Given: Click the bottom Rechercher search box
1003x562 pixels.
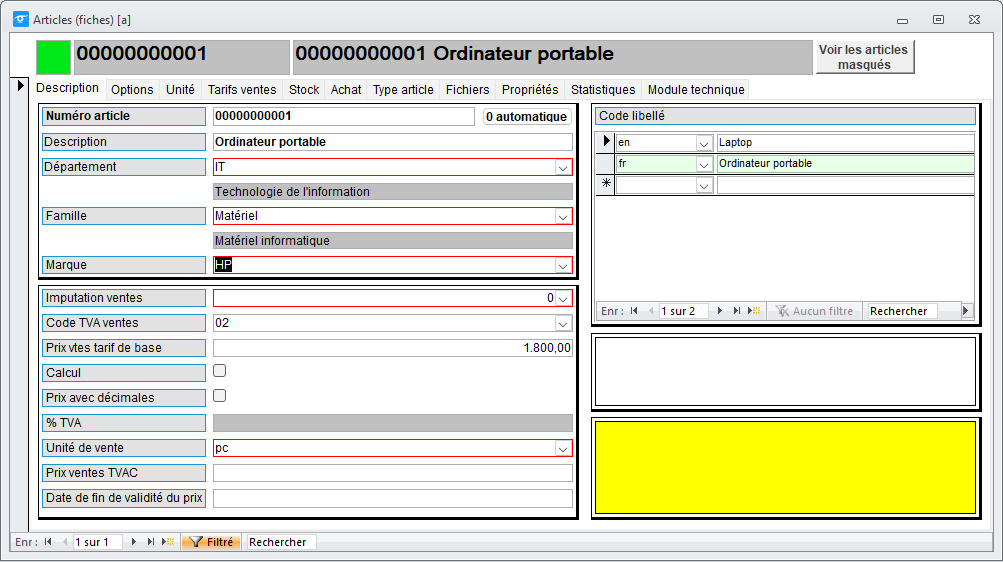Looking at the screenshot, I should tap(281, 542).
